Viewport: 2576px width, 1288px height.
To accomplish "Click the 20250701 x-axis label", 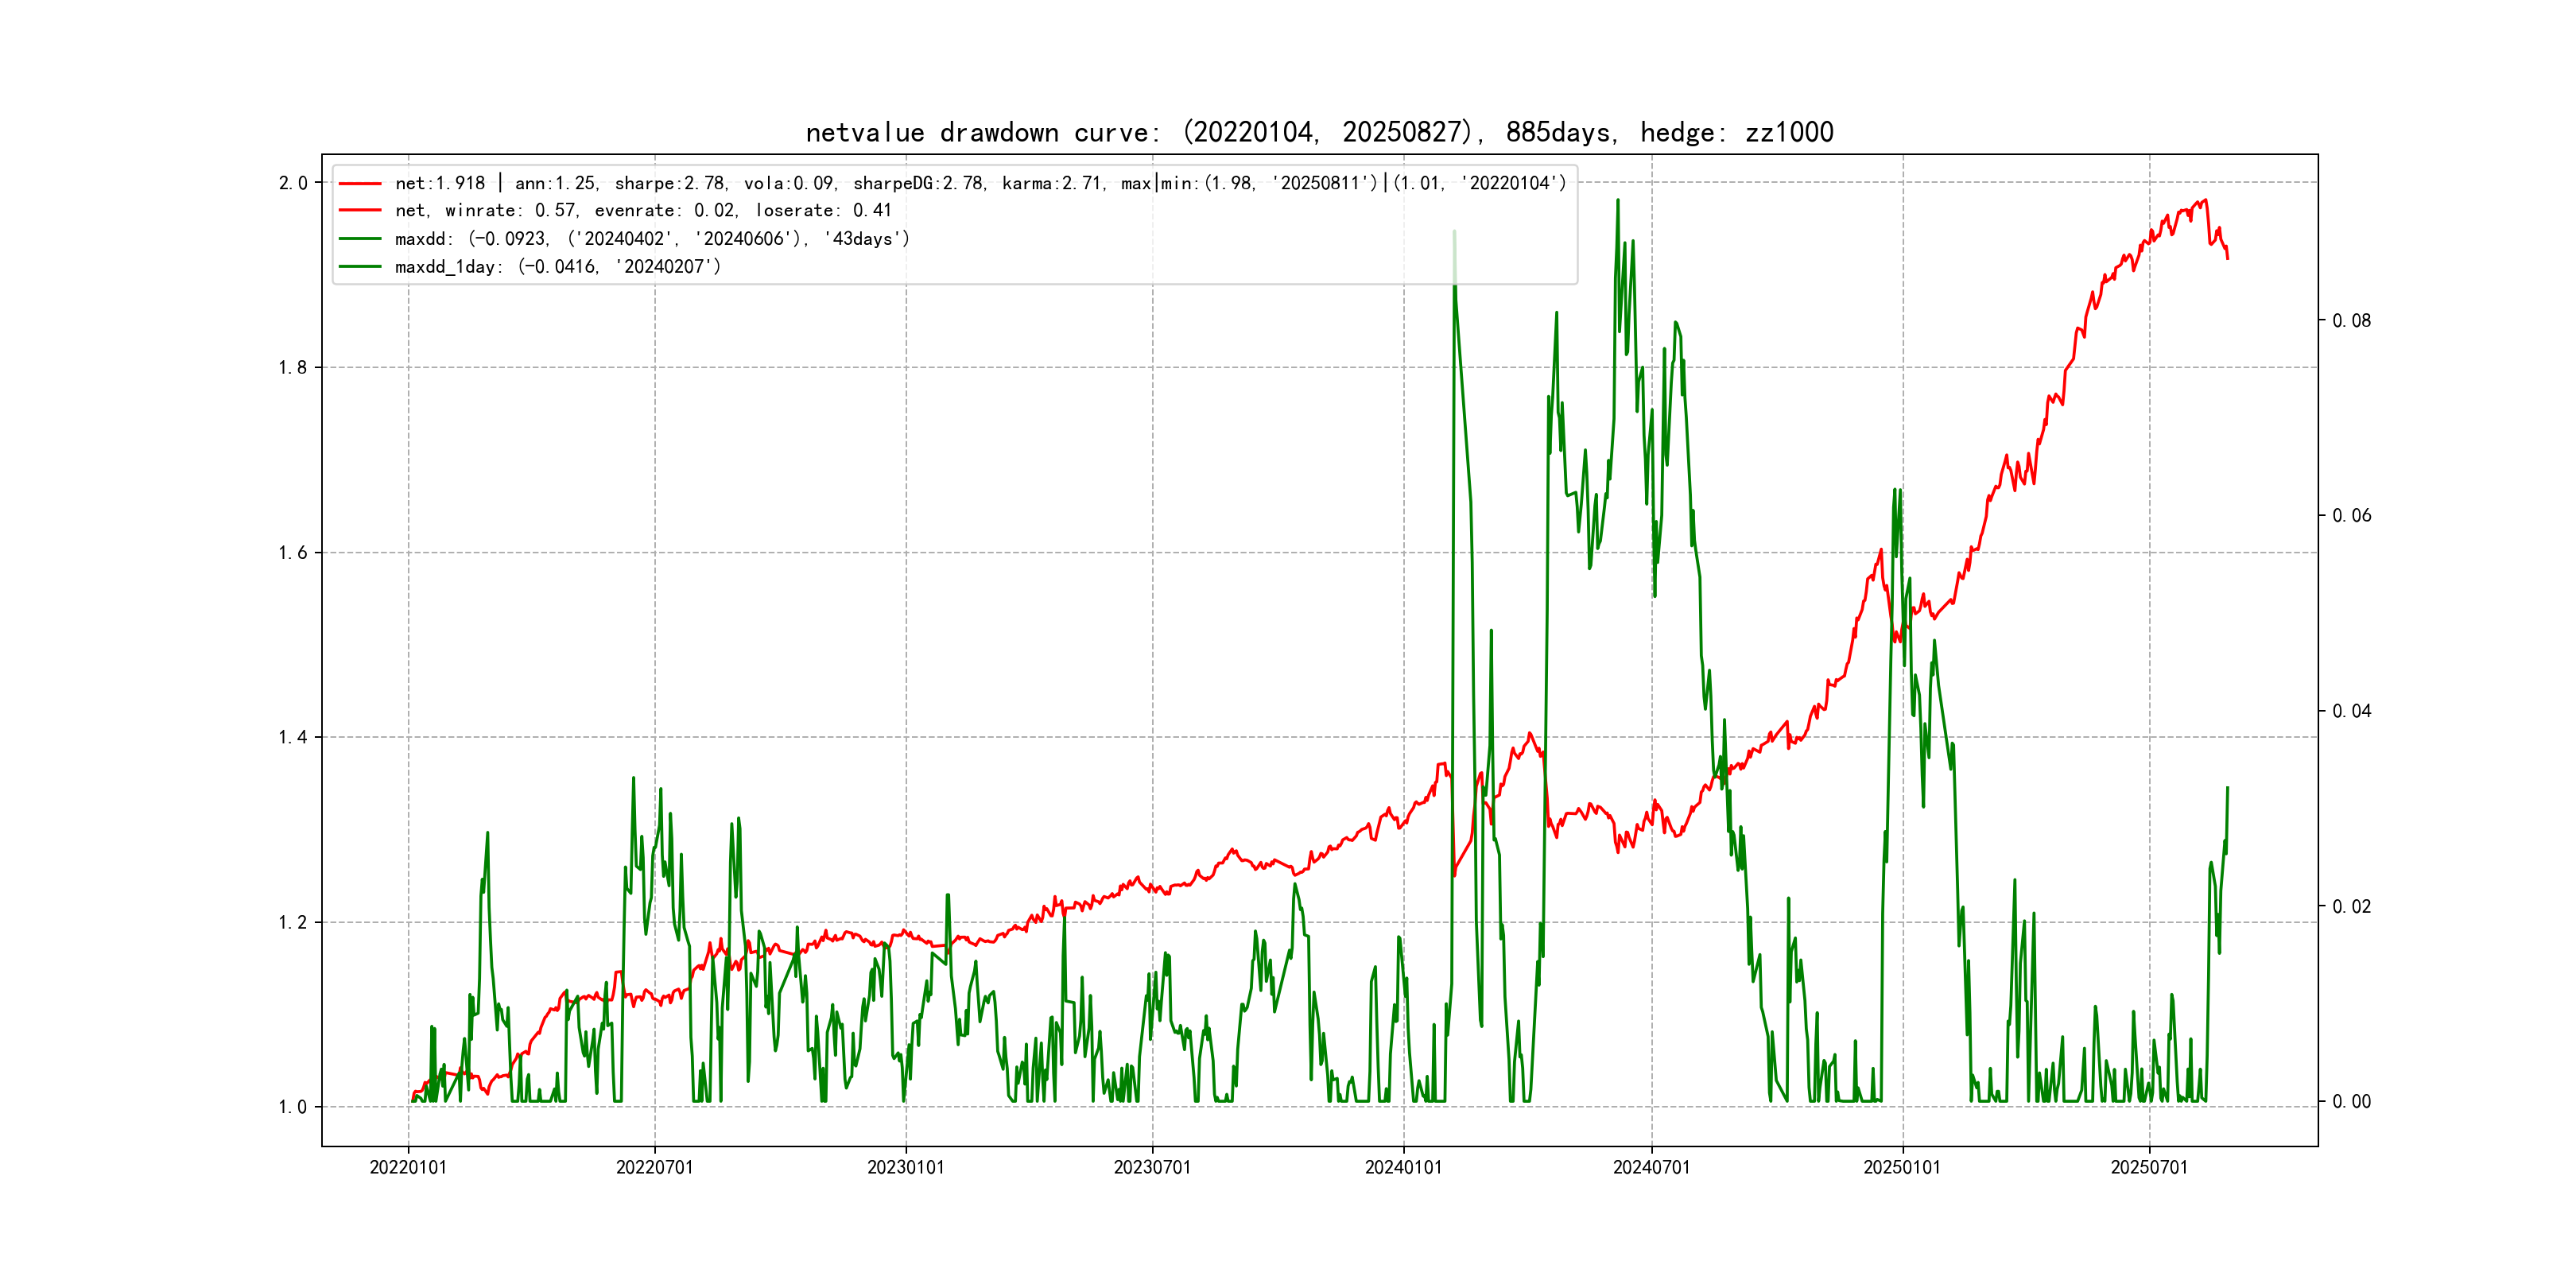I will (x=2149, y=1167).
